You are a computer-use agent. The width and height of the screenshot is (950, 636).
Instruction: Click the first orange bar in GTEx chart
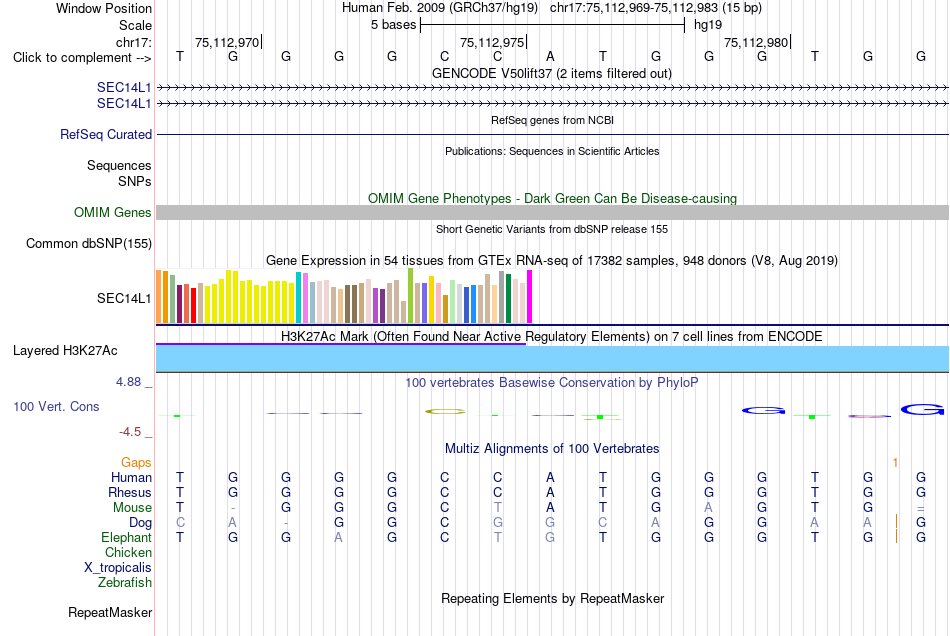159,296
